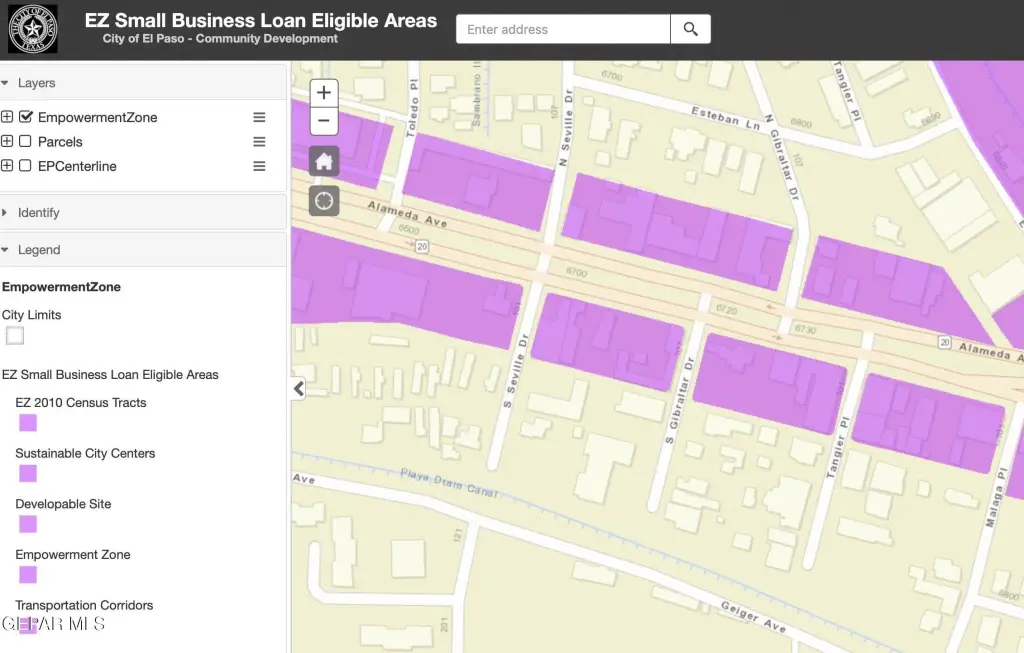Screen dimensions: 1024x653
Task: Open the Identify panel section
Action: 38,213
